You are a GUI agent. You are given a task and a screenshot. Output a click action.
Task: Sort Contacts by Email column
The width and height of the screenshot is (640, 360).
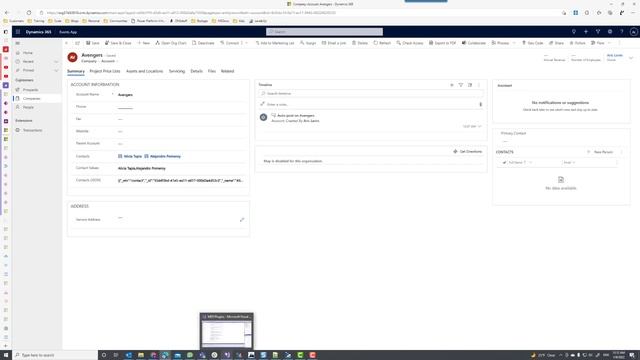[x=569, y=162]
